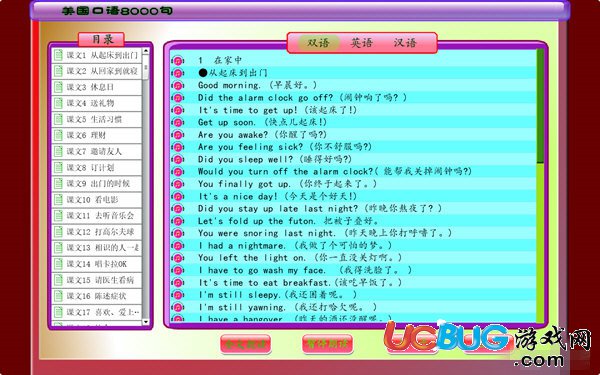The image size is (600, 375).
Task: Click speaker icon for "I had a nightmare."
Action: pyautogui.click(x=178, y=245)
